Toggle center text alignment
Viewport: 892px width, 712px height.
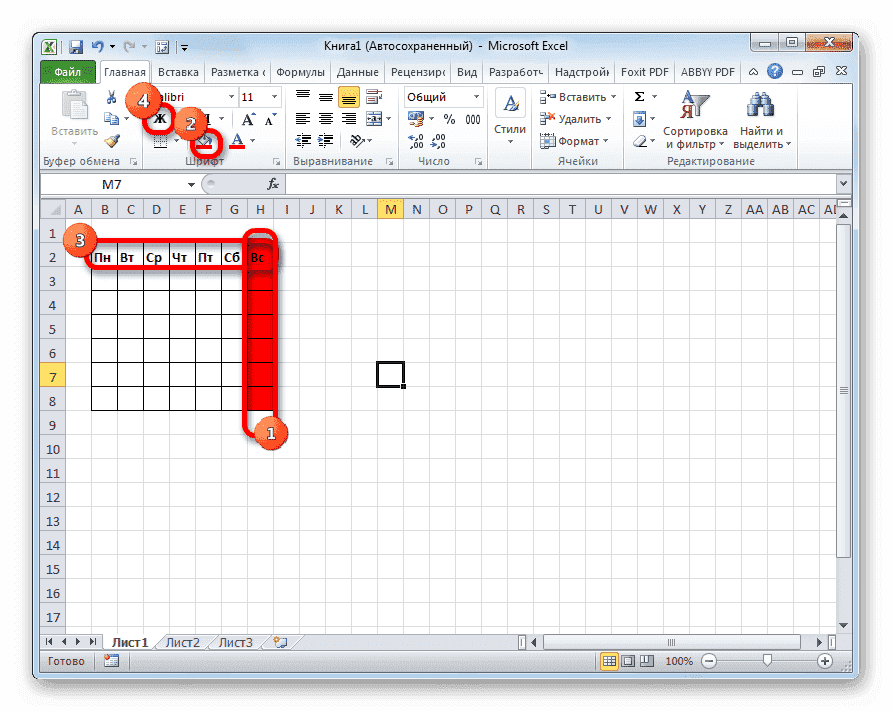(x=324, y=118)
